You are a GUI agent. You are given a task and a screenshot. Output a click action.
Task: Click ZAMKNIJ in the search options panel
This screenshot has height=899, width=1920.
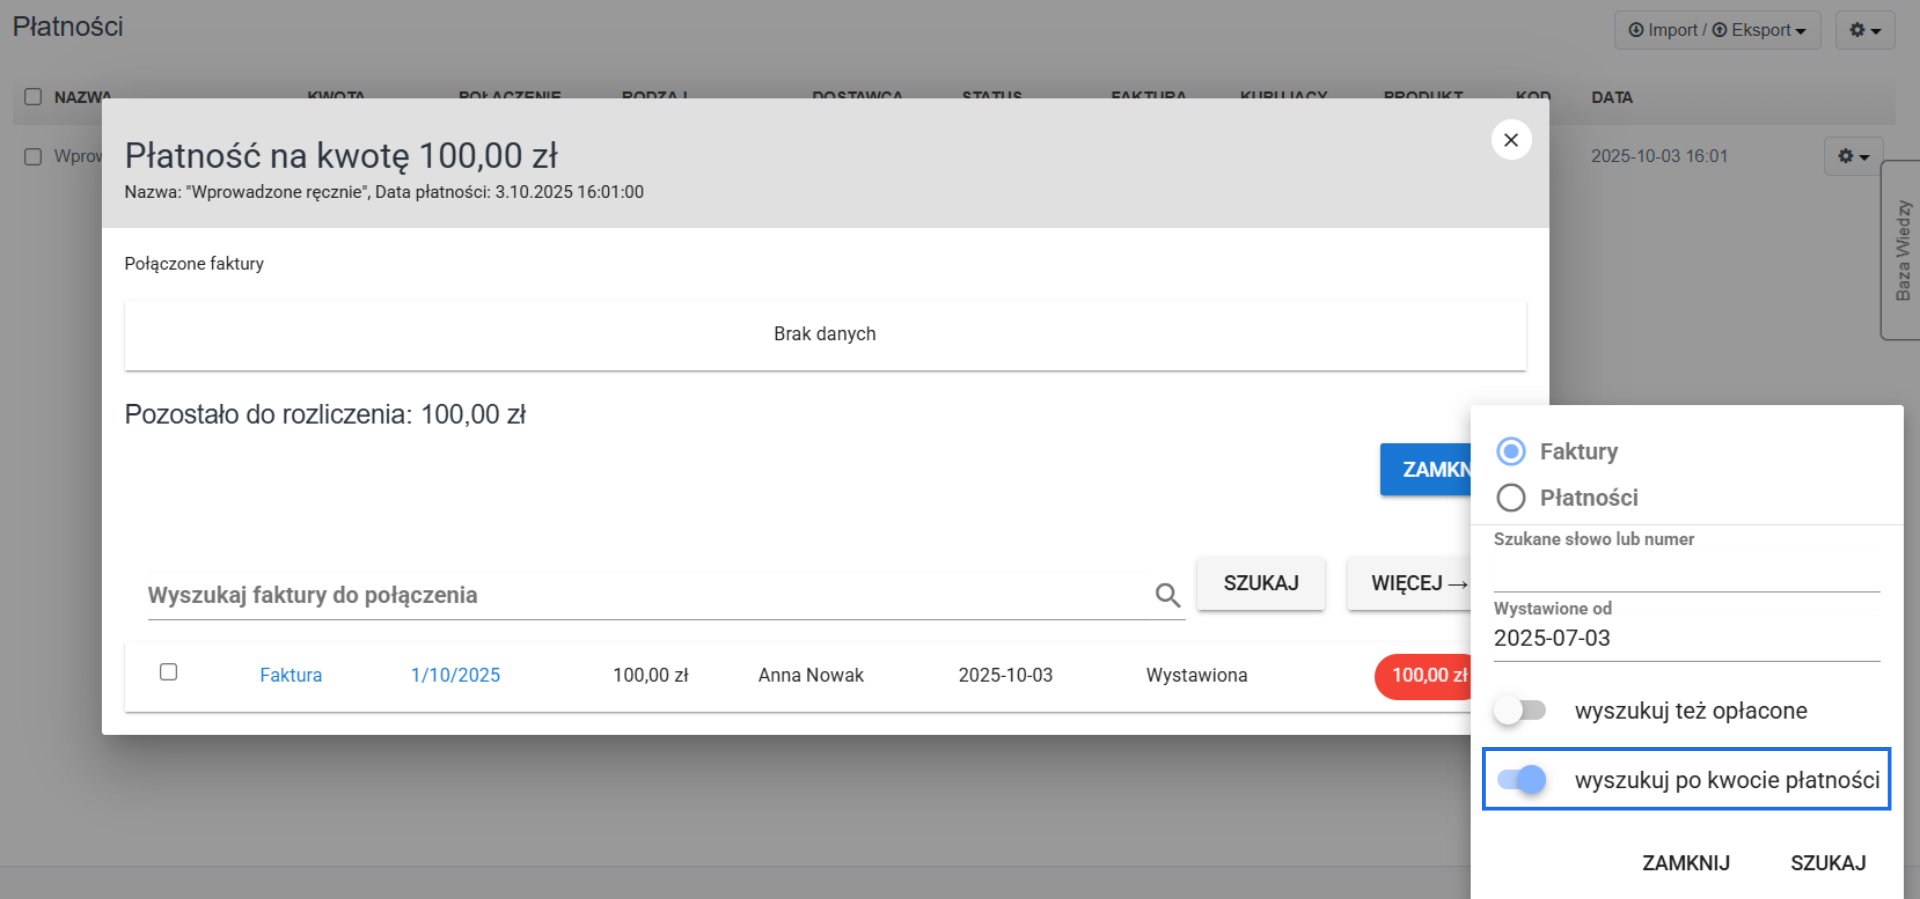point(1686,863)
